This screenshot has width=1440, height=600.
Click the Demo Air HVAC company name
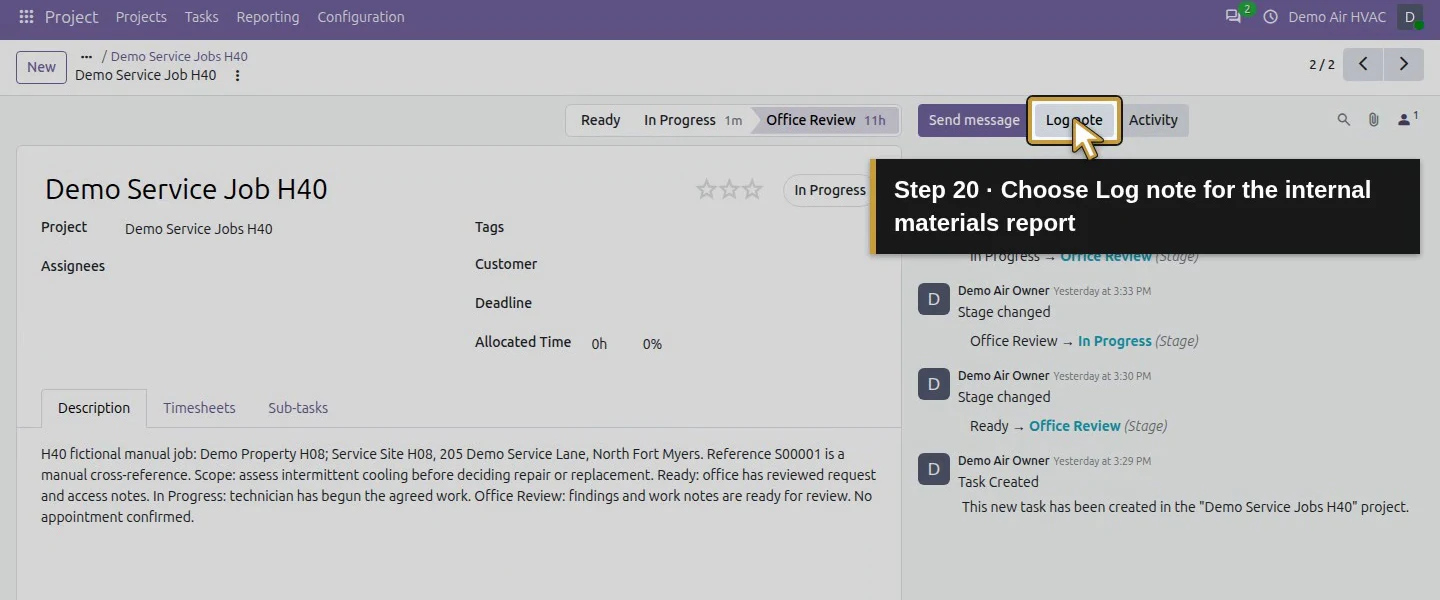1337,17
